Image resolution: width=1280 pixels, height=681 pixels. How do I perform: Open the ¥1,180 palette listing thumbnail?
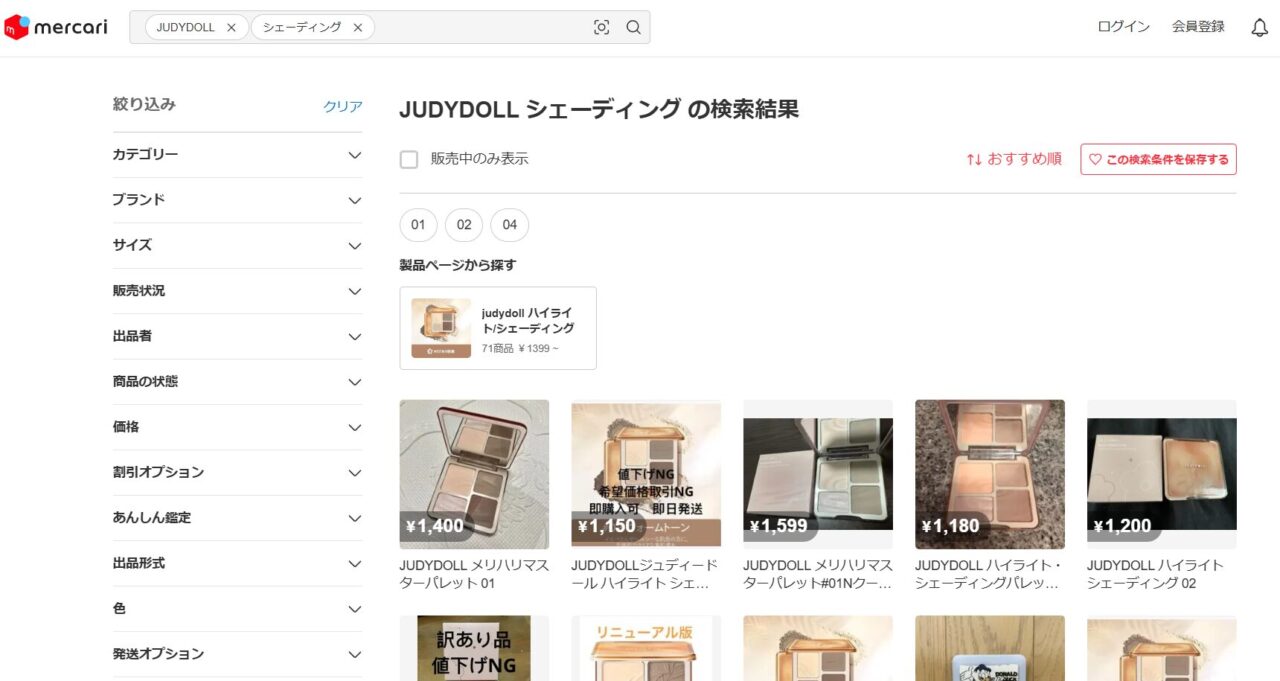point(990,475)
